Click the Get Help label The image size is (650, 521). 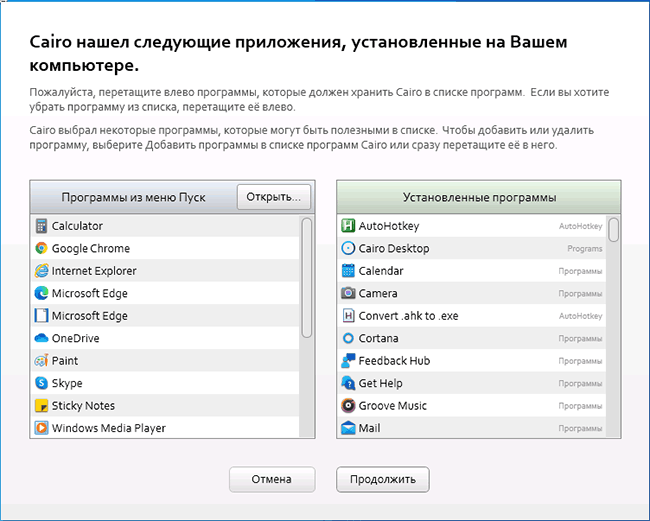(381, 383)
